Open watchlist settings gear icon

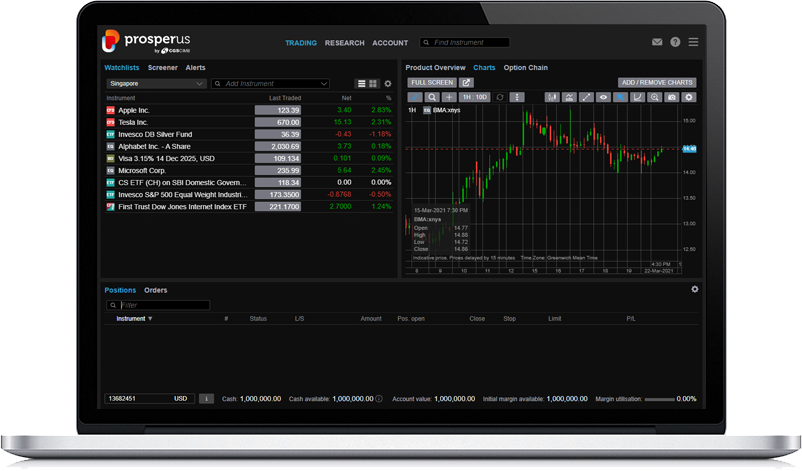(x=388, y=84)
